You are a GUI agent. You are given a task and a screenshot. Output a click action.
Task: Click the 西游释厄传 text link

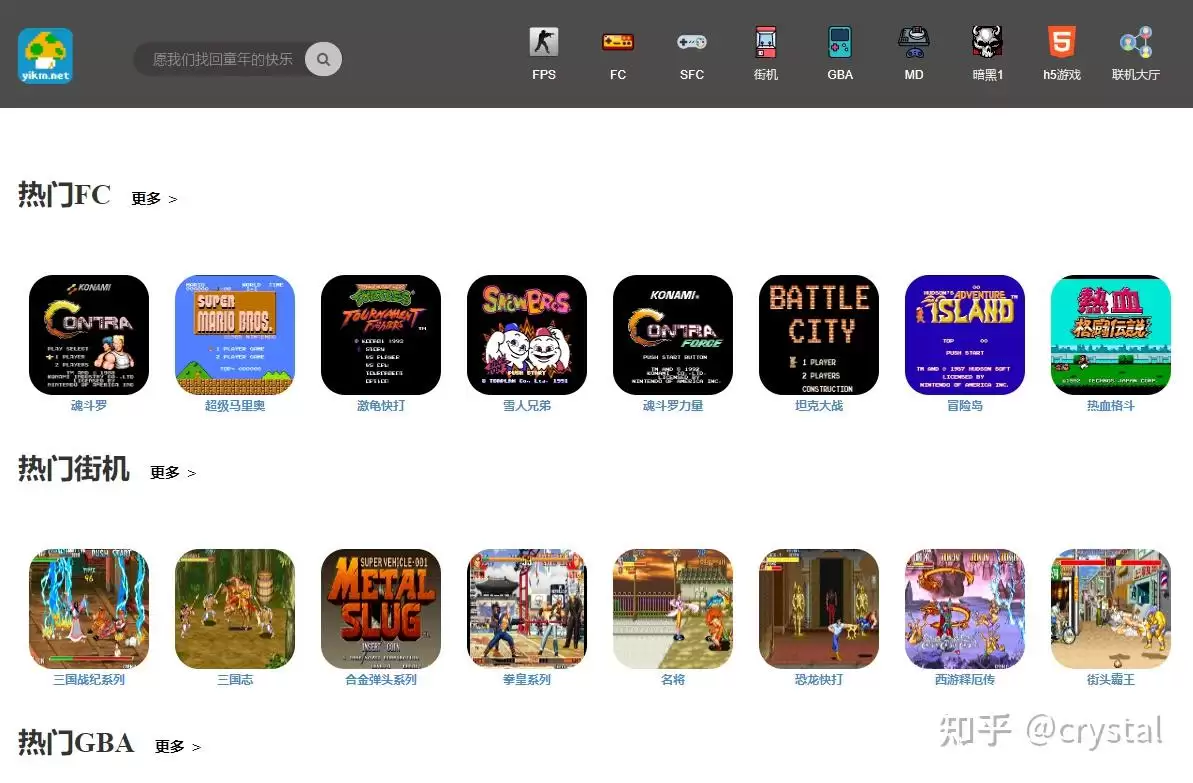pyautogui.click(x=965, y=680)
